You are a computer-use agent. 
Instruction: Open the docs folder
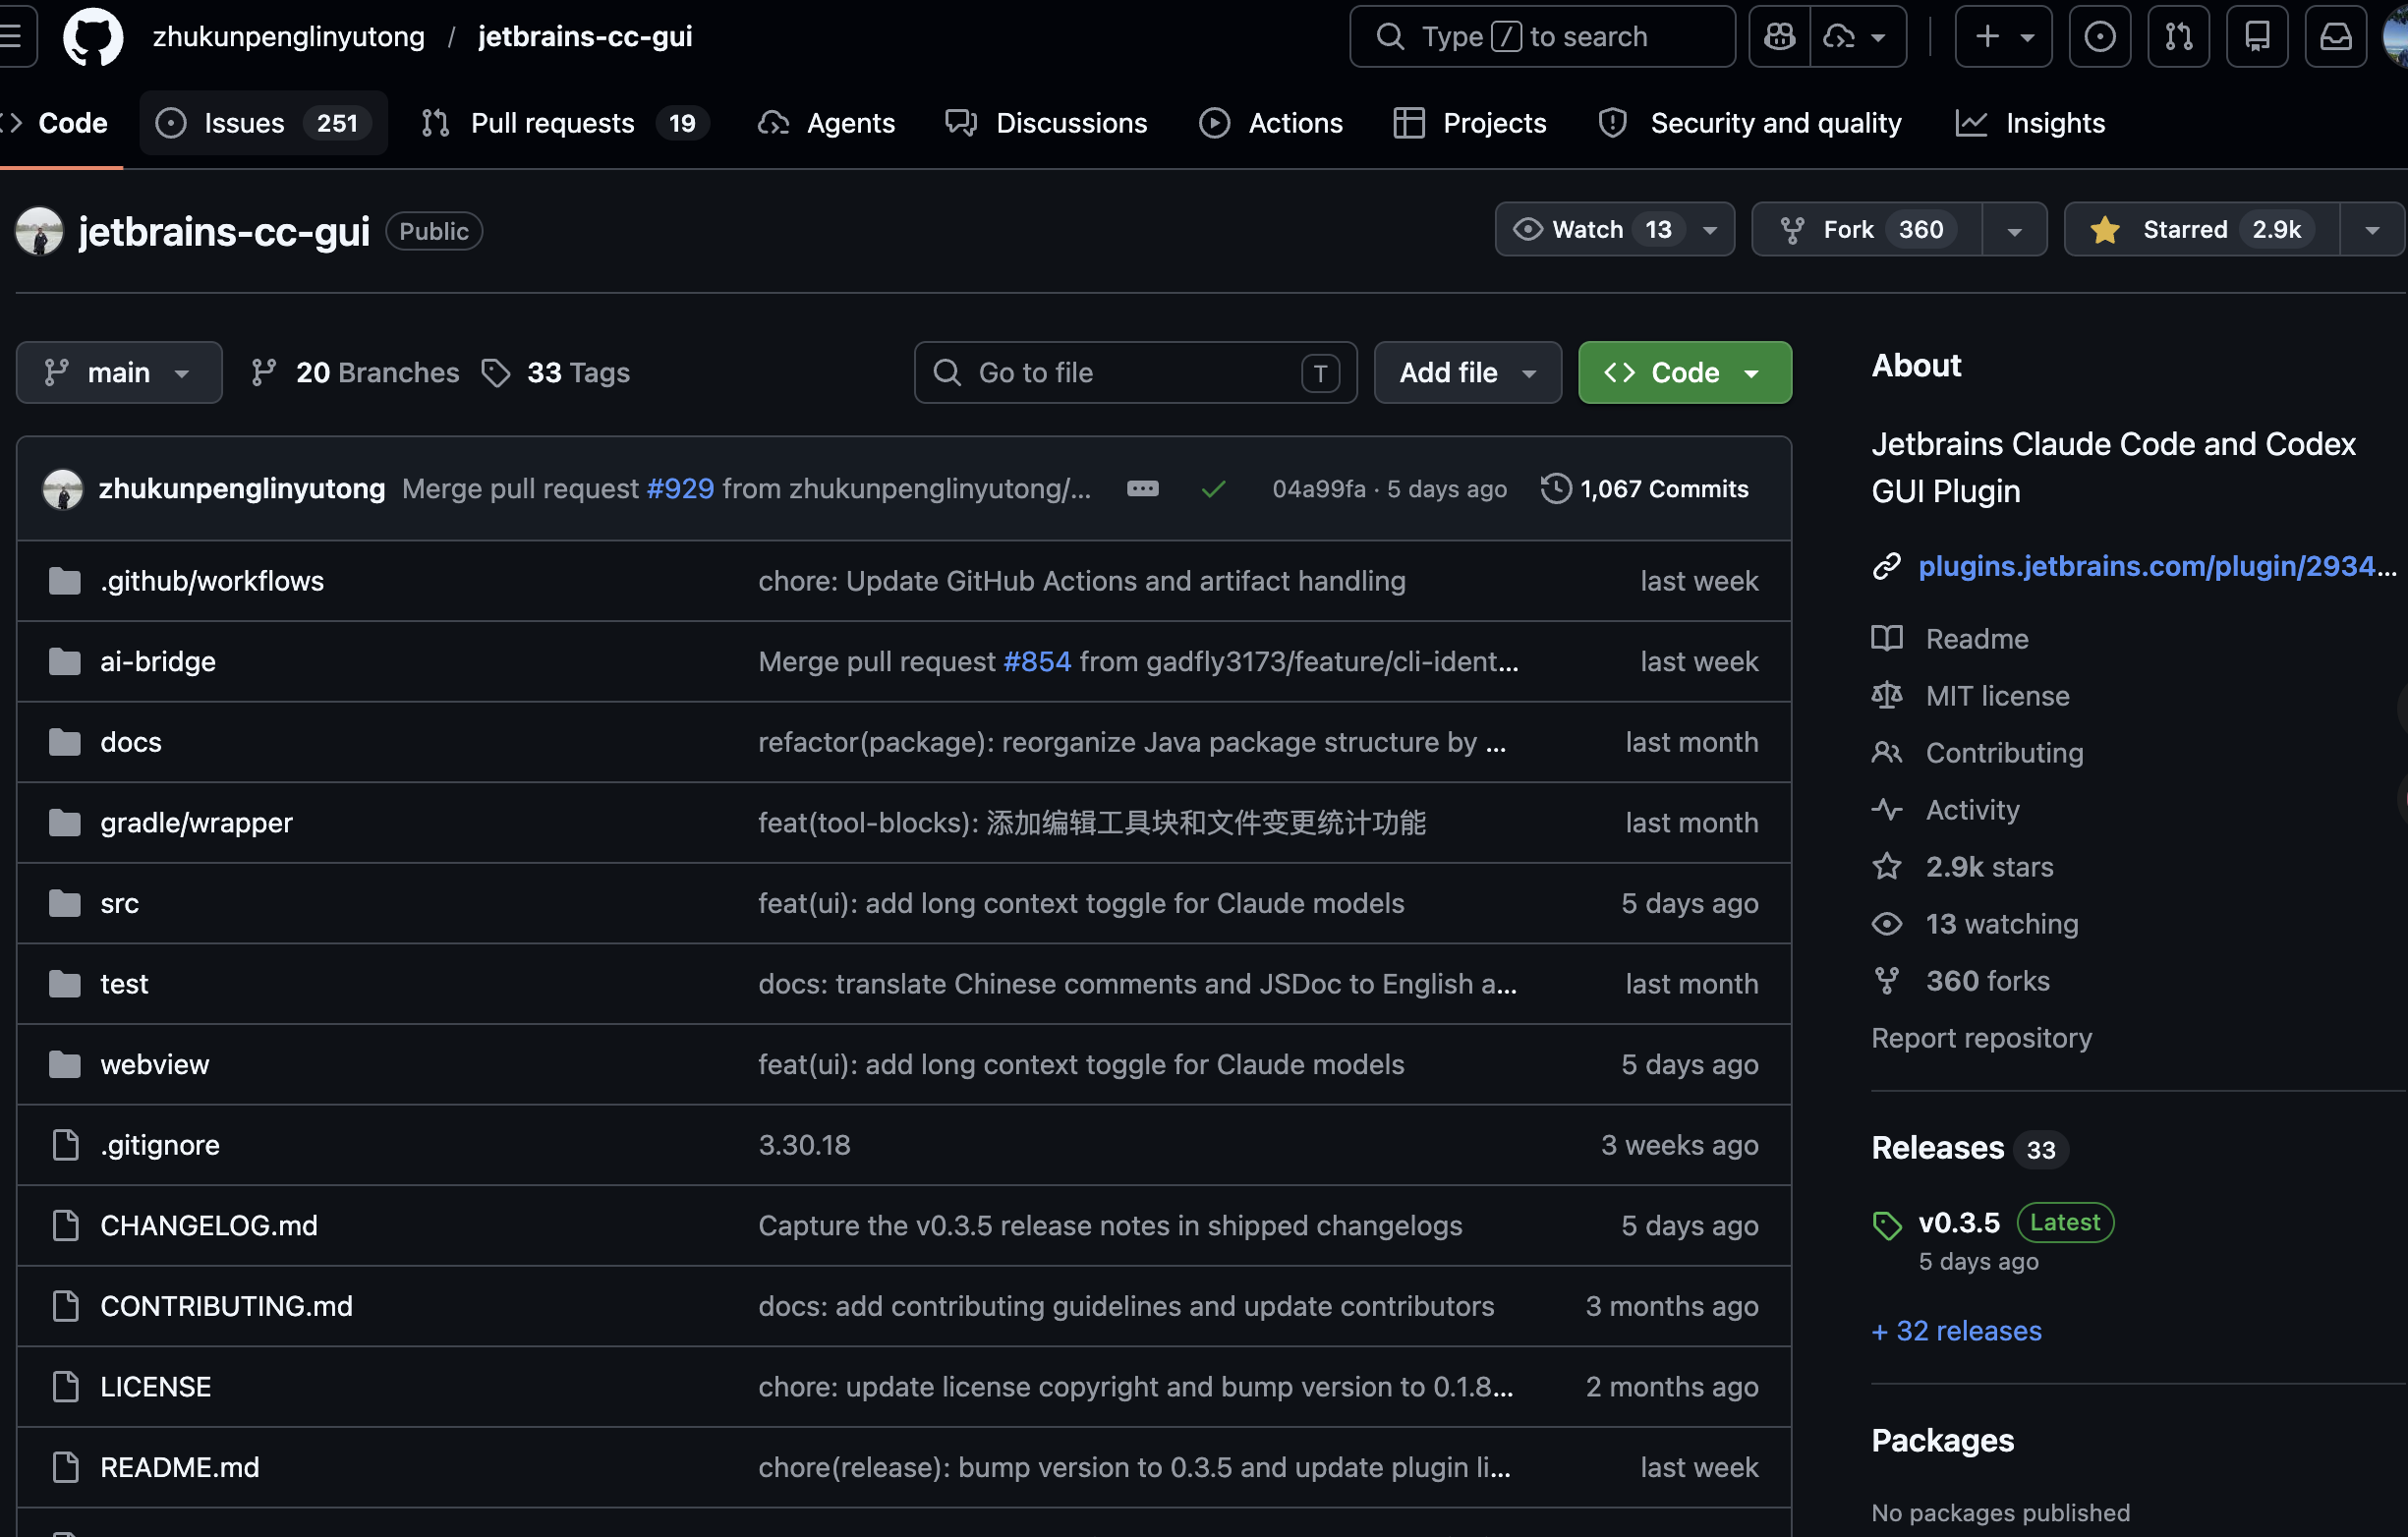click(131, 742)
